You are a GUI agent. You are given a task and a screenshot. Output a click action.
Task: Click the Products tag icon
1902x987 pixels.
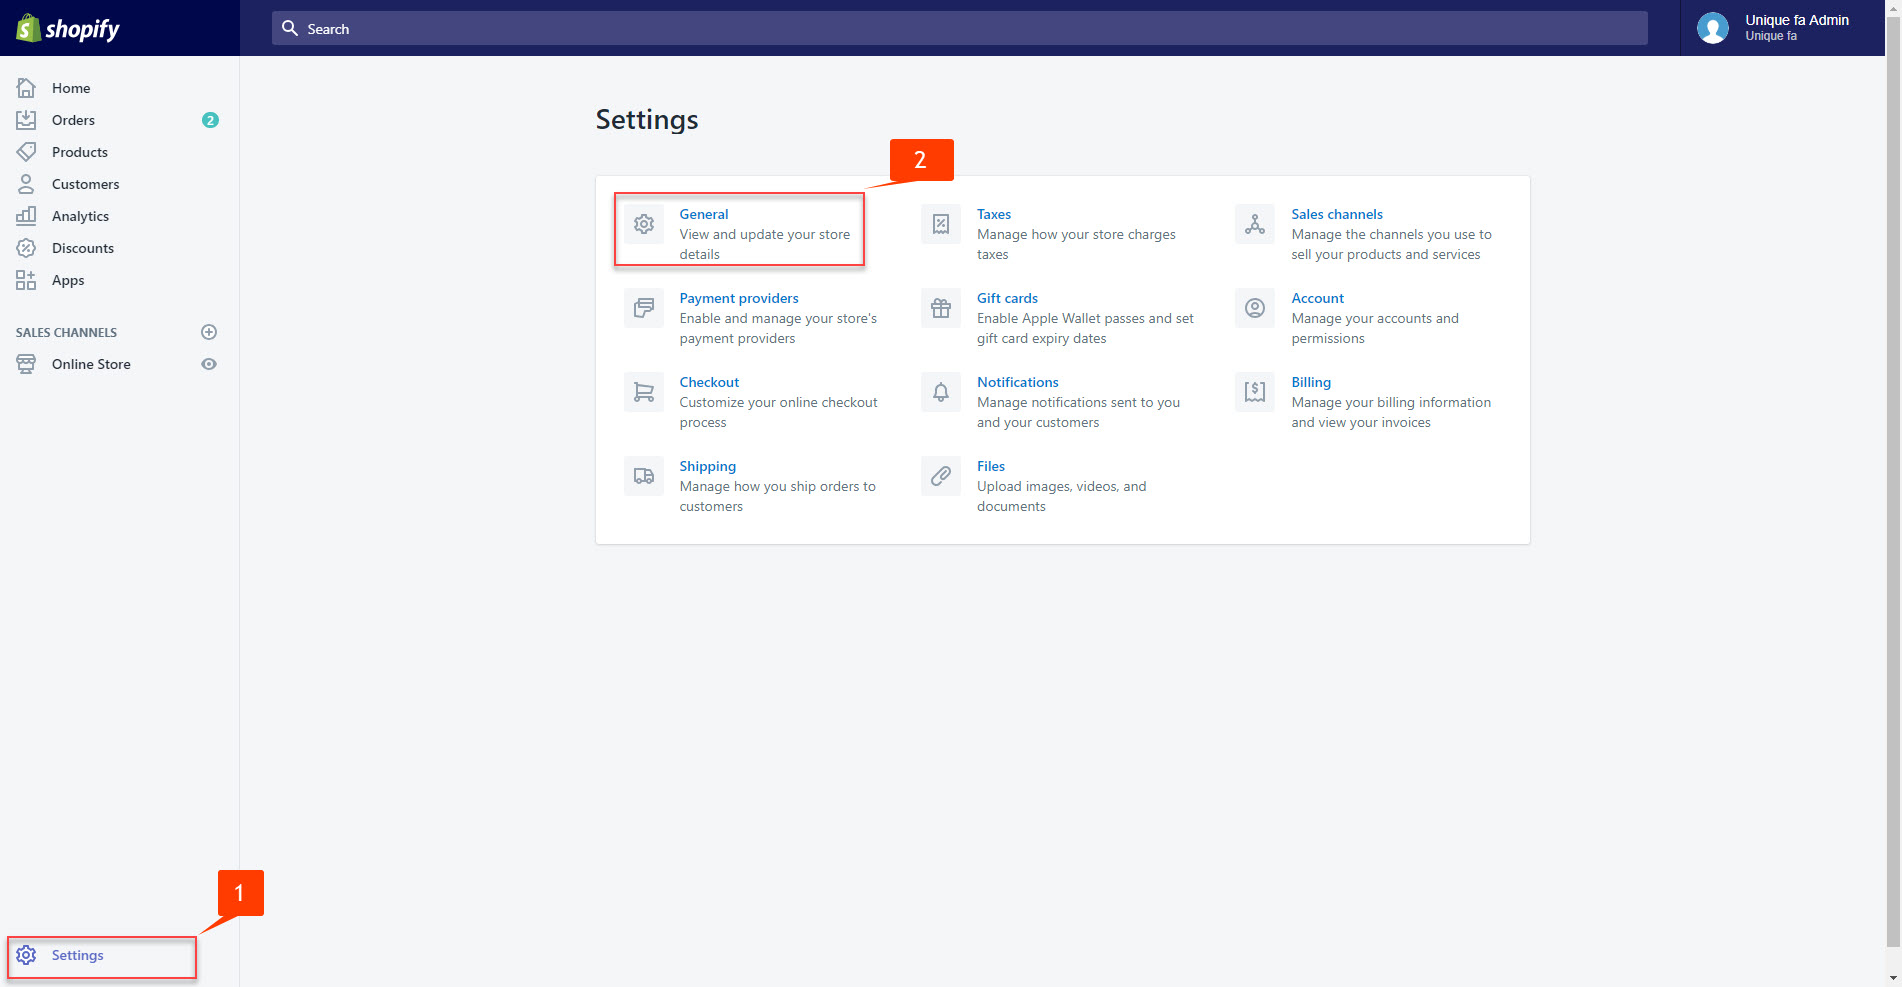tap(26, 152)
